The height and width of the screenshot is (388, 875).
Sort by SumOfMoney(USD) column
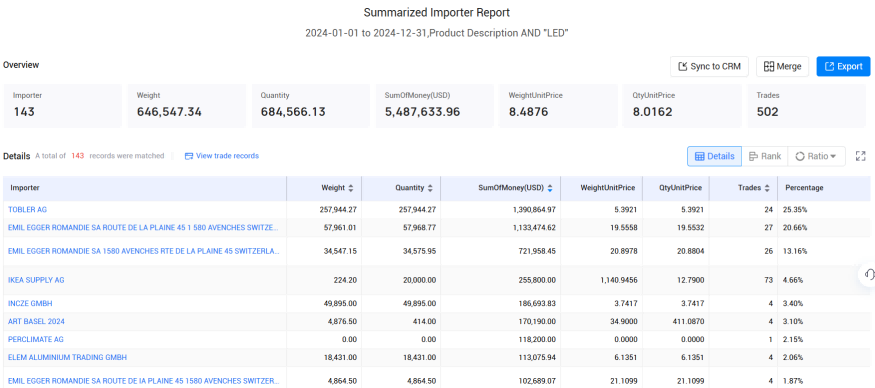click(x=550, y=188)
